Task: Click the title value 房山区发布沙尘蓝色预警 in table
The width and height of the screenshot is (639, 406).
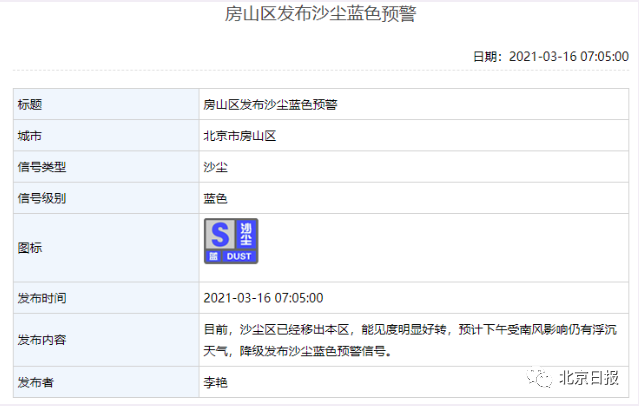Action: [271, 105]
